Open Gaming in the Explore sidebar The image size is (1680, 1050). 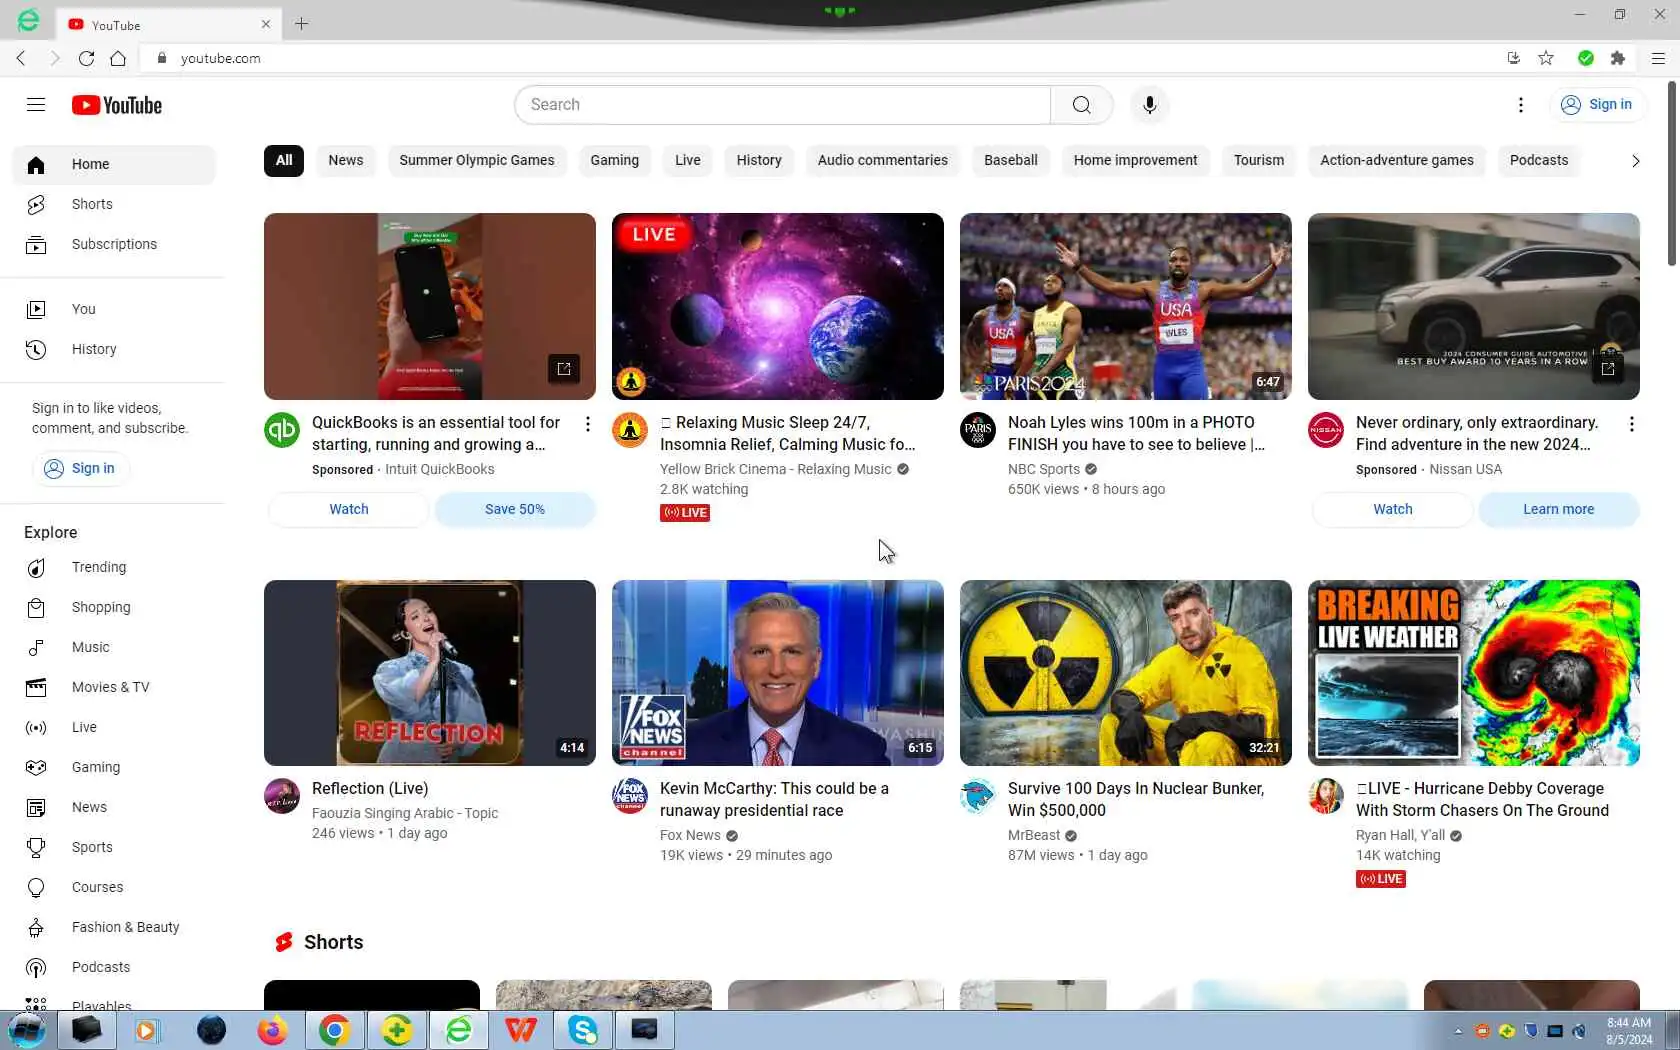113,767
